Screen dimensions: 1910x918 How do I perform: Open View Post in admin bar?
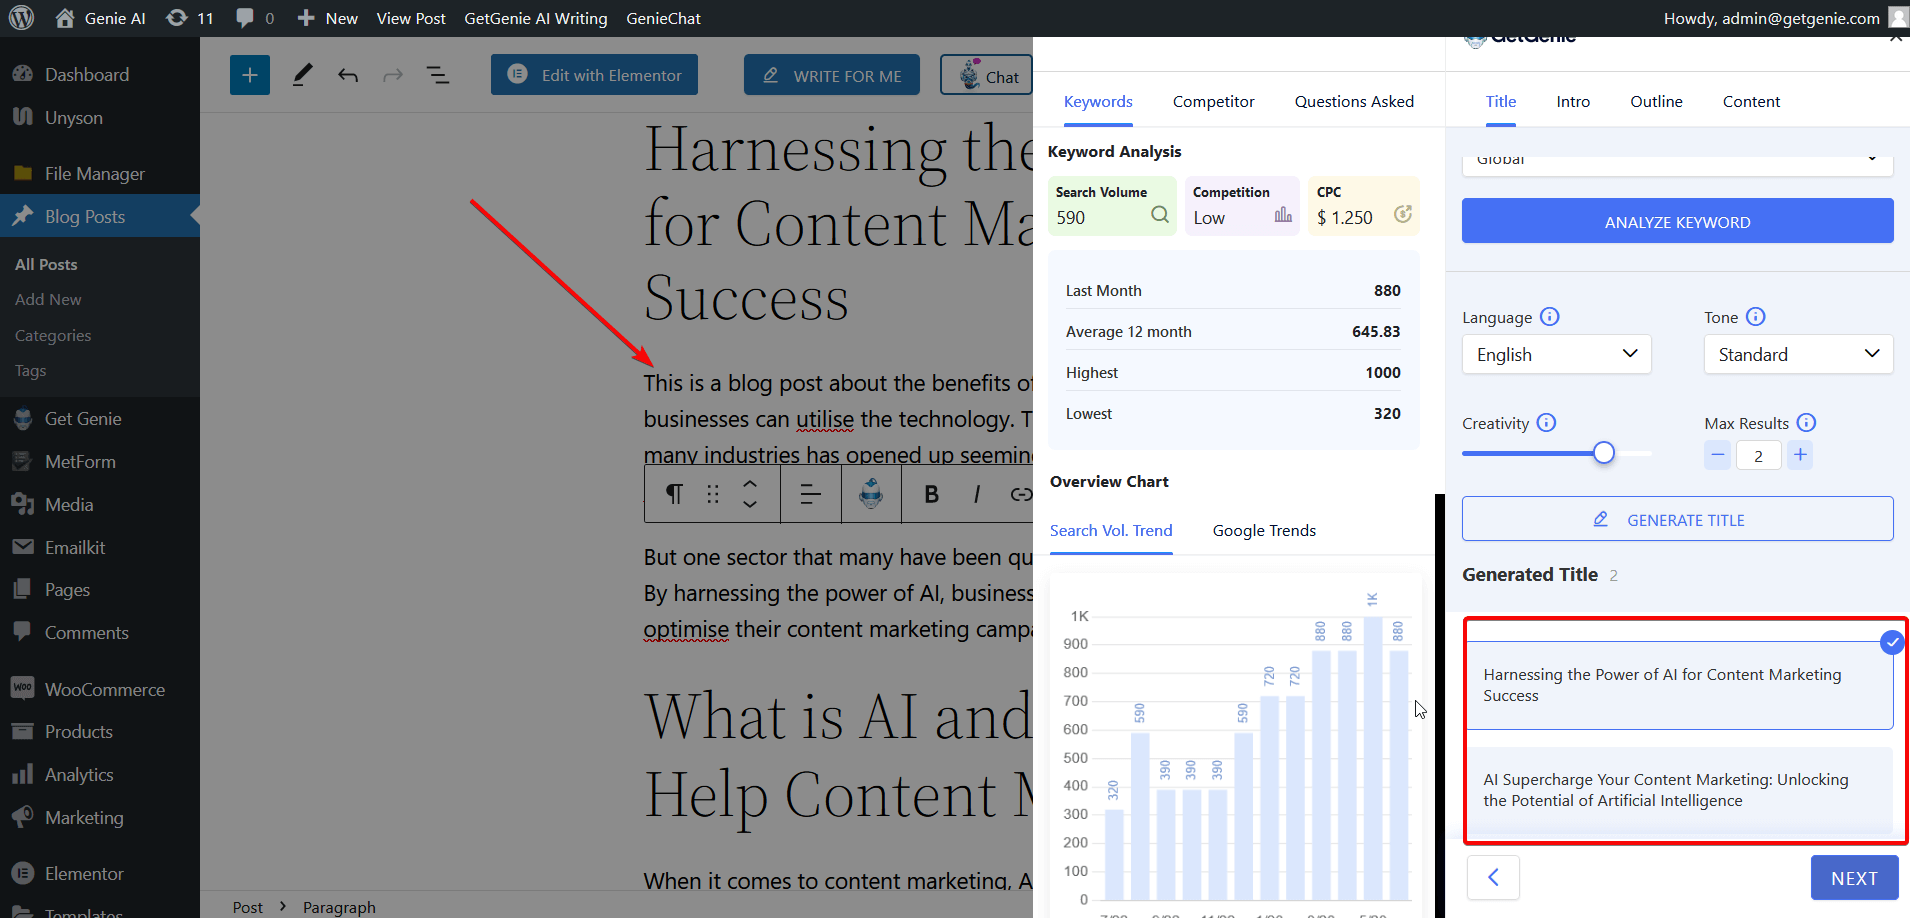[x=411, y=18]
